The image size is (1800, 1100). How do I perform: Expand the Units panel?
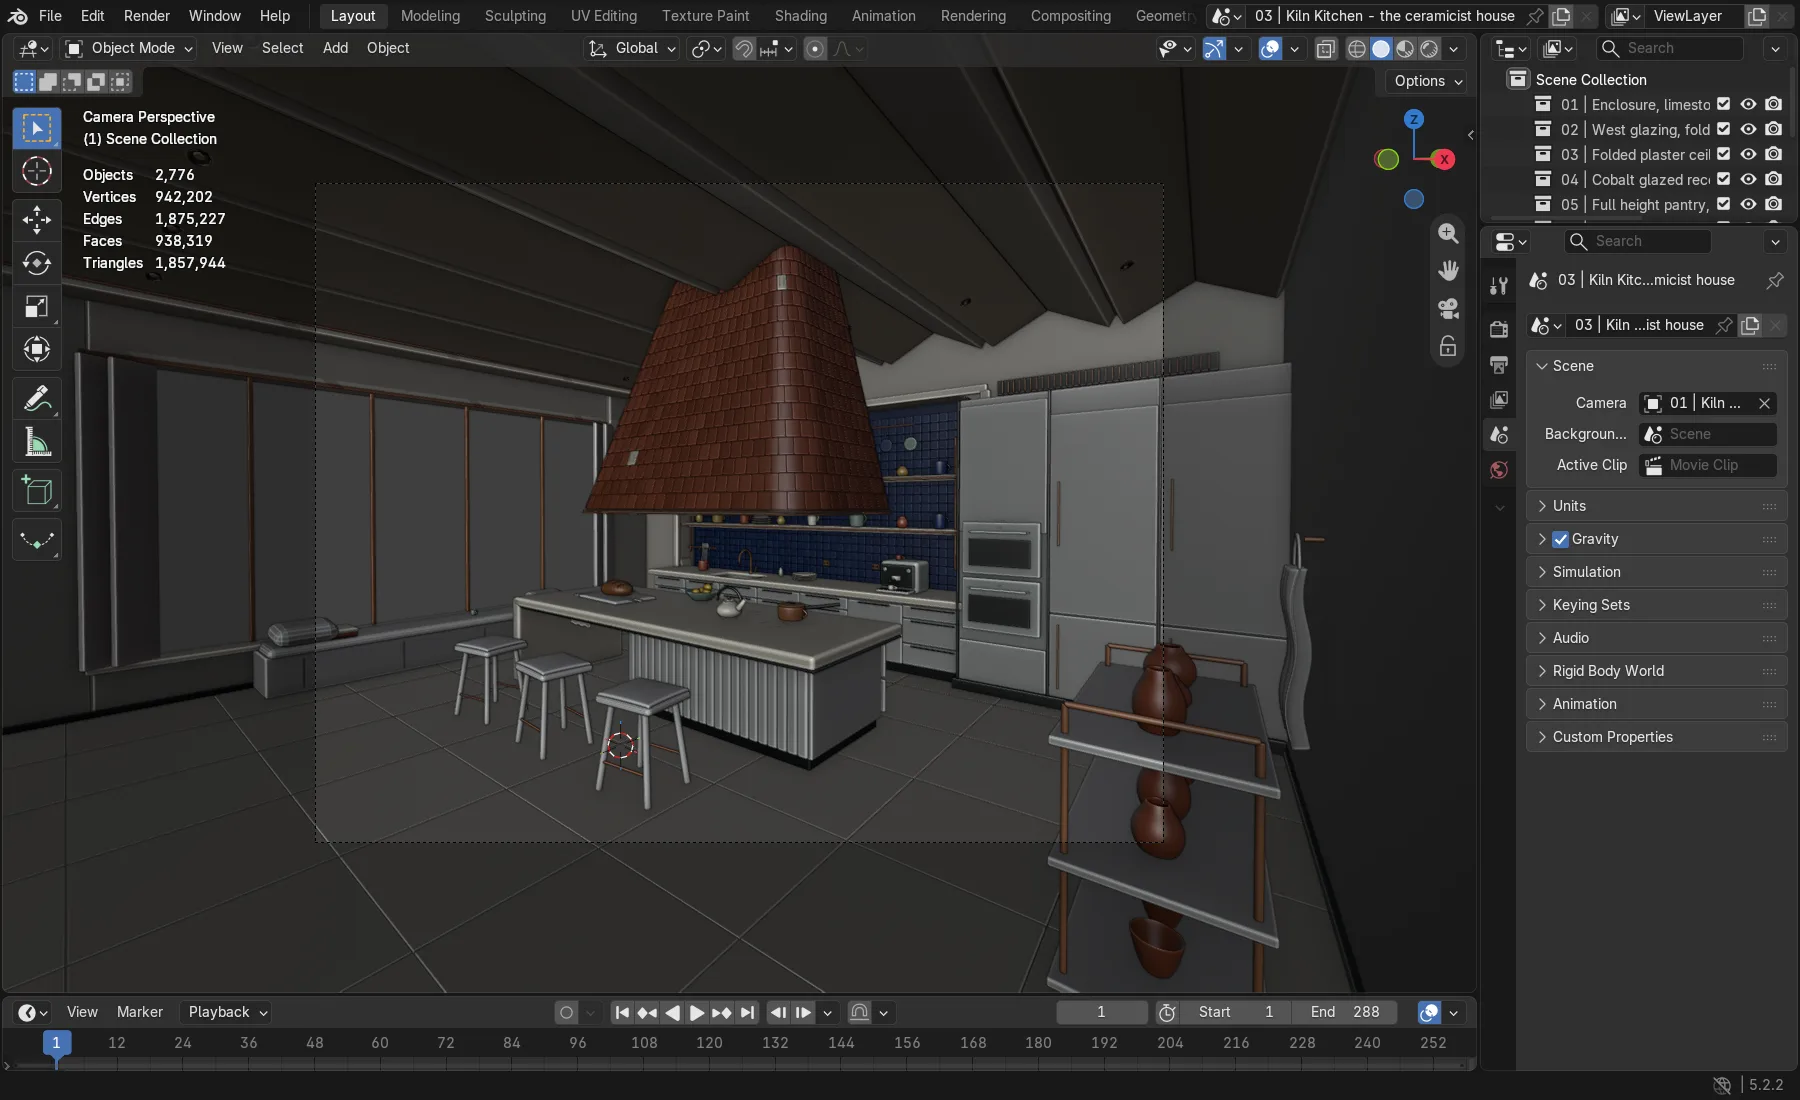coord(1657,506)
